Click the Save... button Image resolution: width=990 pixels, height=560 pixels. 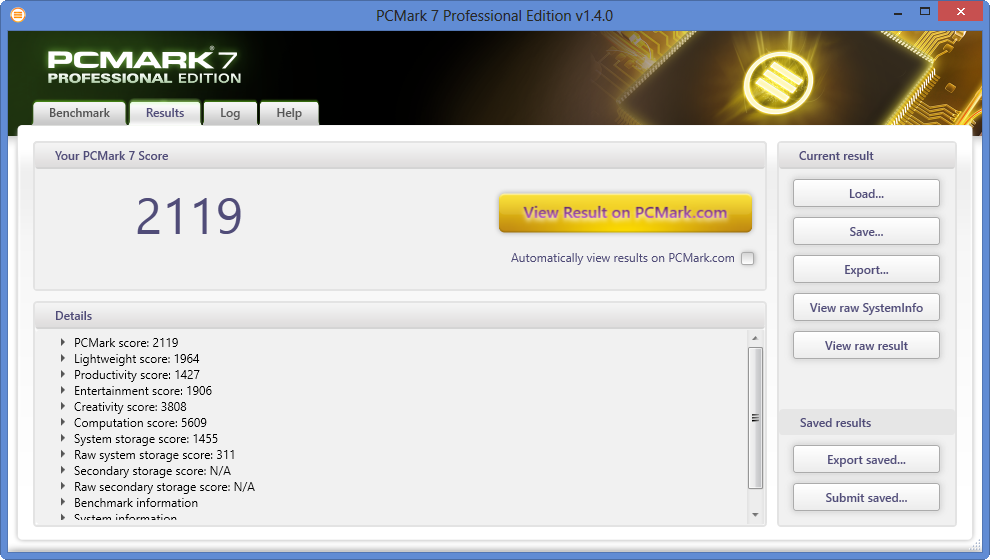(866, 231)
